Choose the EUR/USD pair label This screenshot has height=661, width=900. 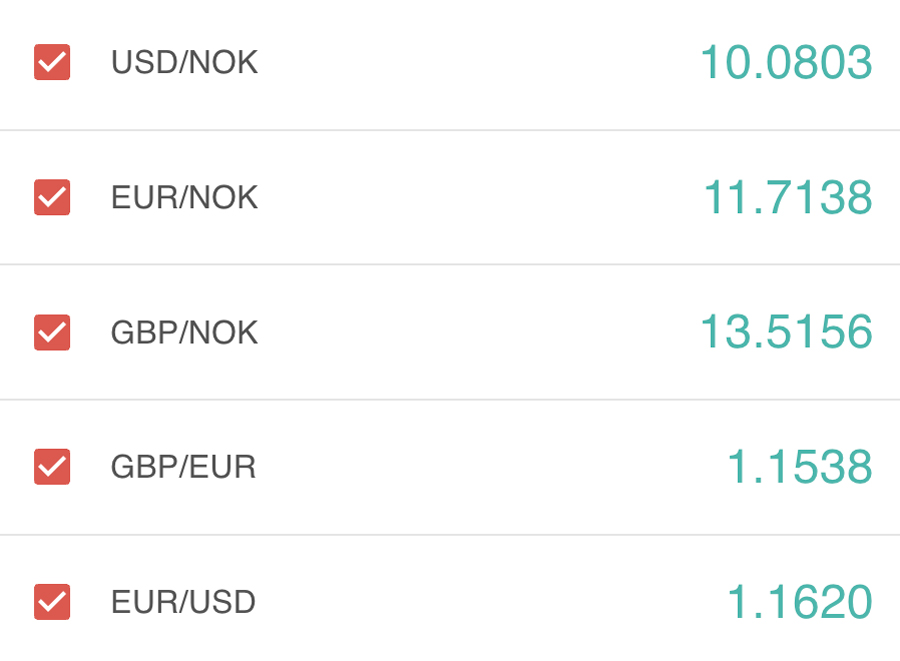(x=183, y=602)
